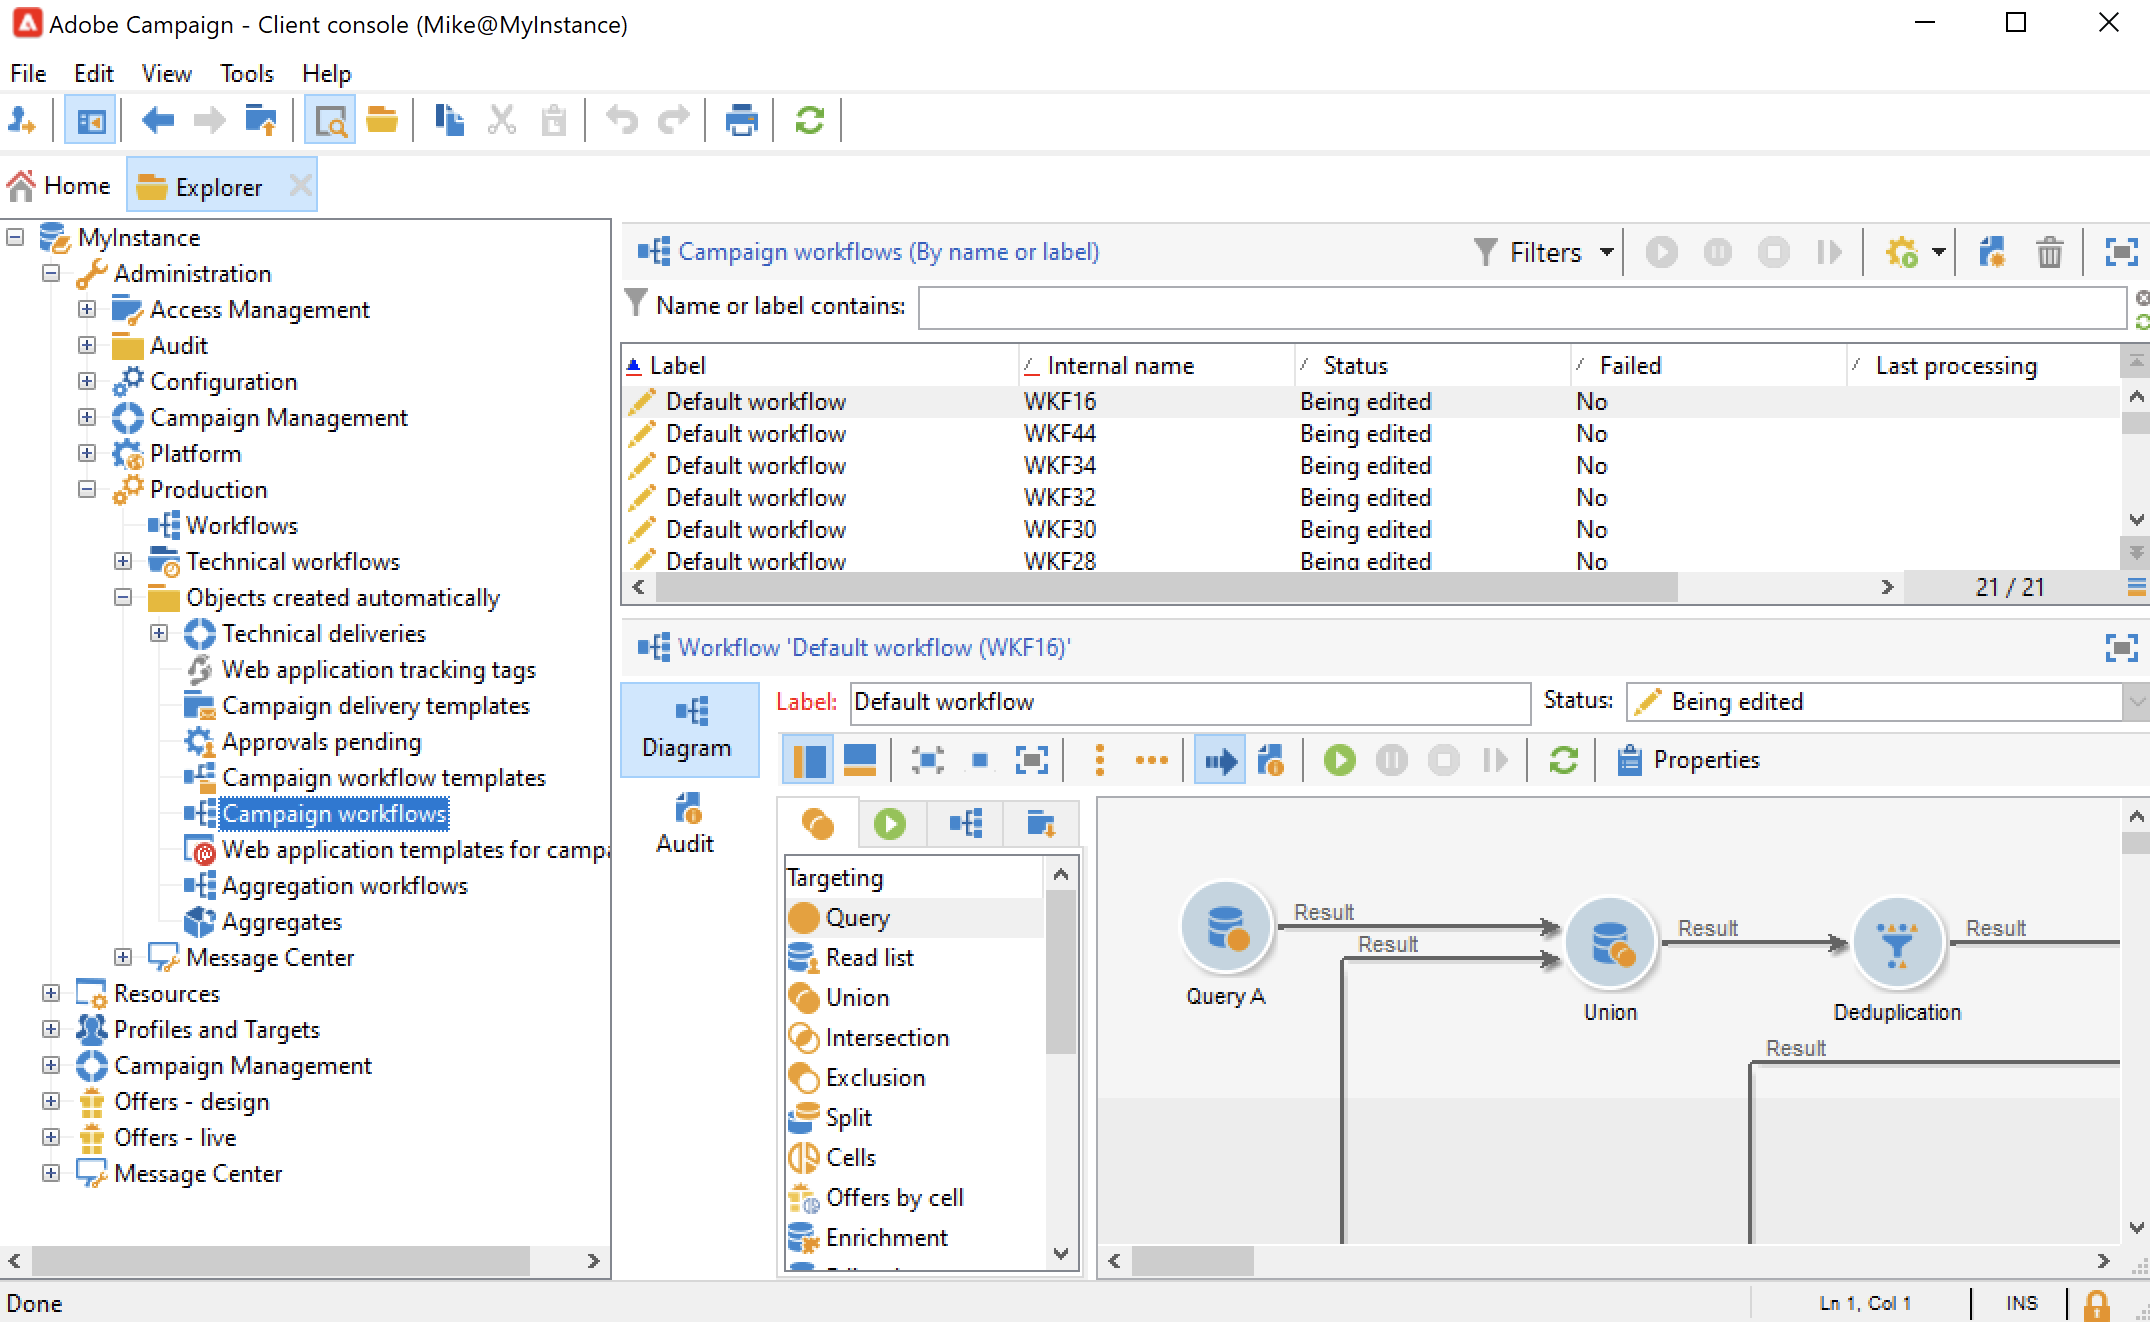Select the Union activity in Targeting palette
2150x1322 pixels.
coord(856,998)
